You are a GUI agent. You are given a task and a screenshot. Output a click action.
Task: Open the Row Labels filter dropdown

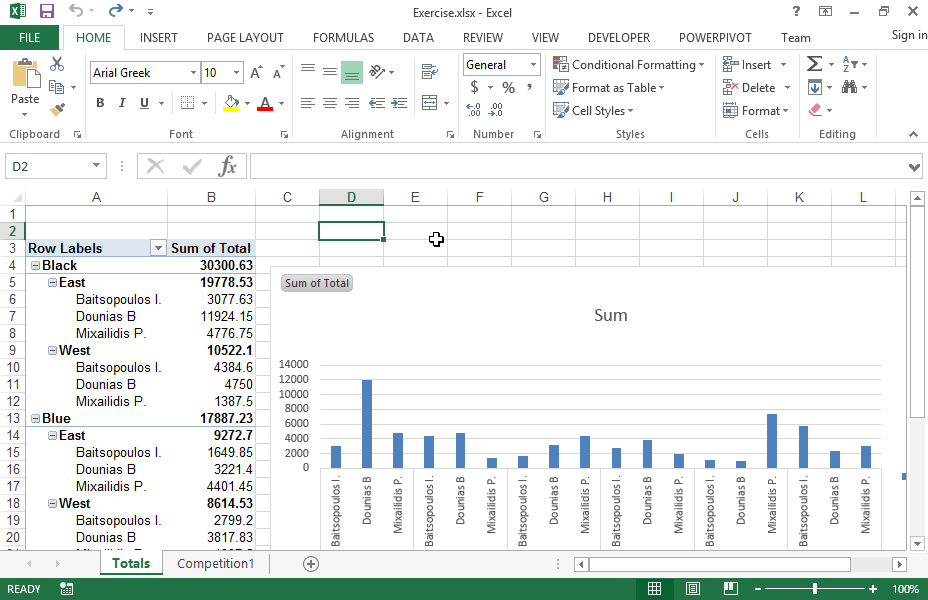158,249
